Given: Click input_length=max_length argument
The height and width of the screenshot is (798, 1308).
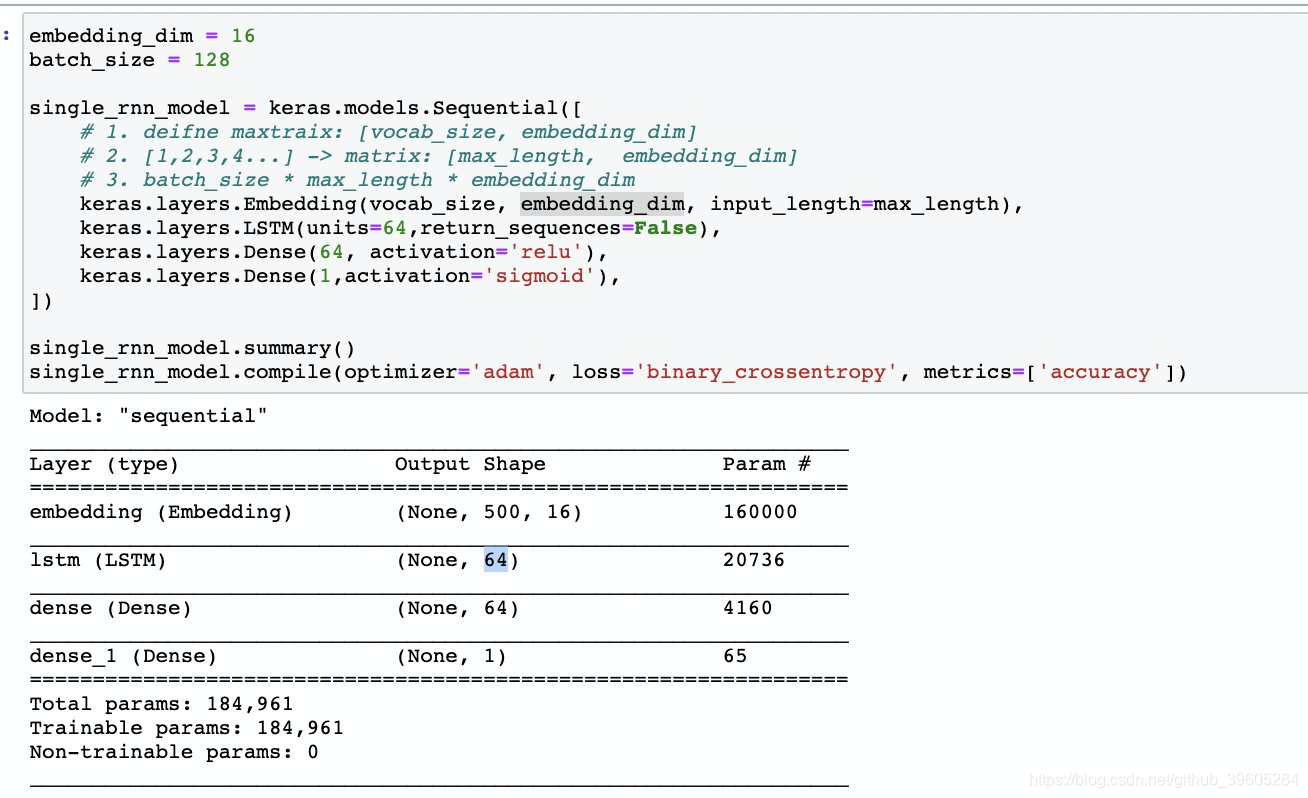Looking at the screenshot, I should click(x=854, y=204).
